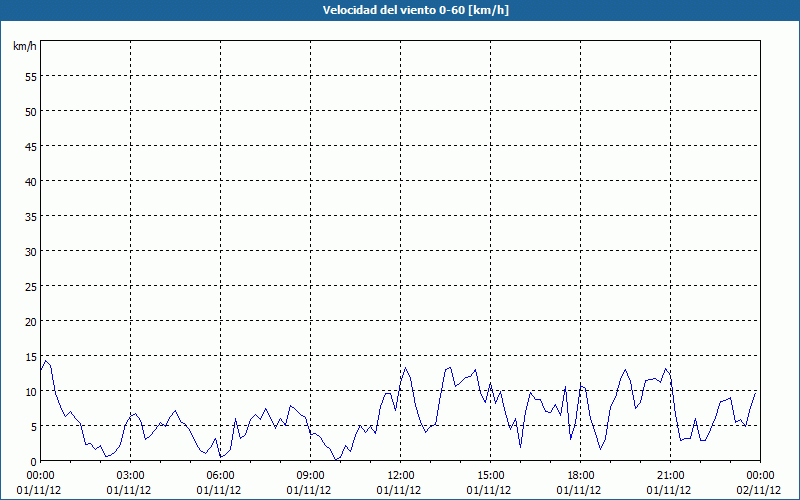Click the 03:00 time label
The height and width of the screenshot is (500, 800).
click(x=131, y=476)
